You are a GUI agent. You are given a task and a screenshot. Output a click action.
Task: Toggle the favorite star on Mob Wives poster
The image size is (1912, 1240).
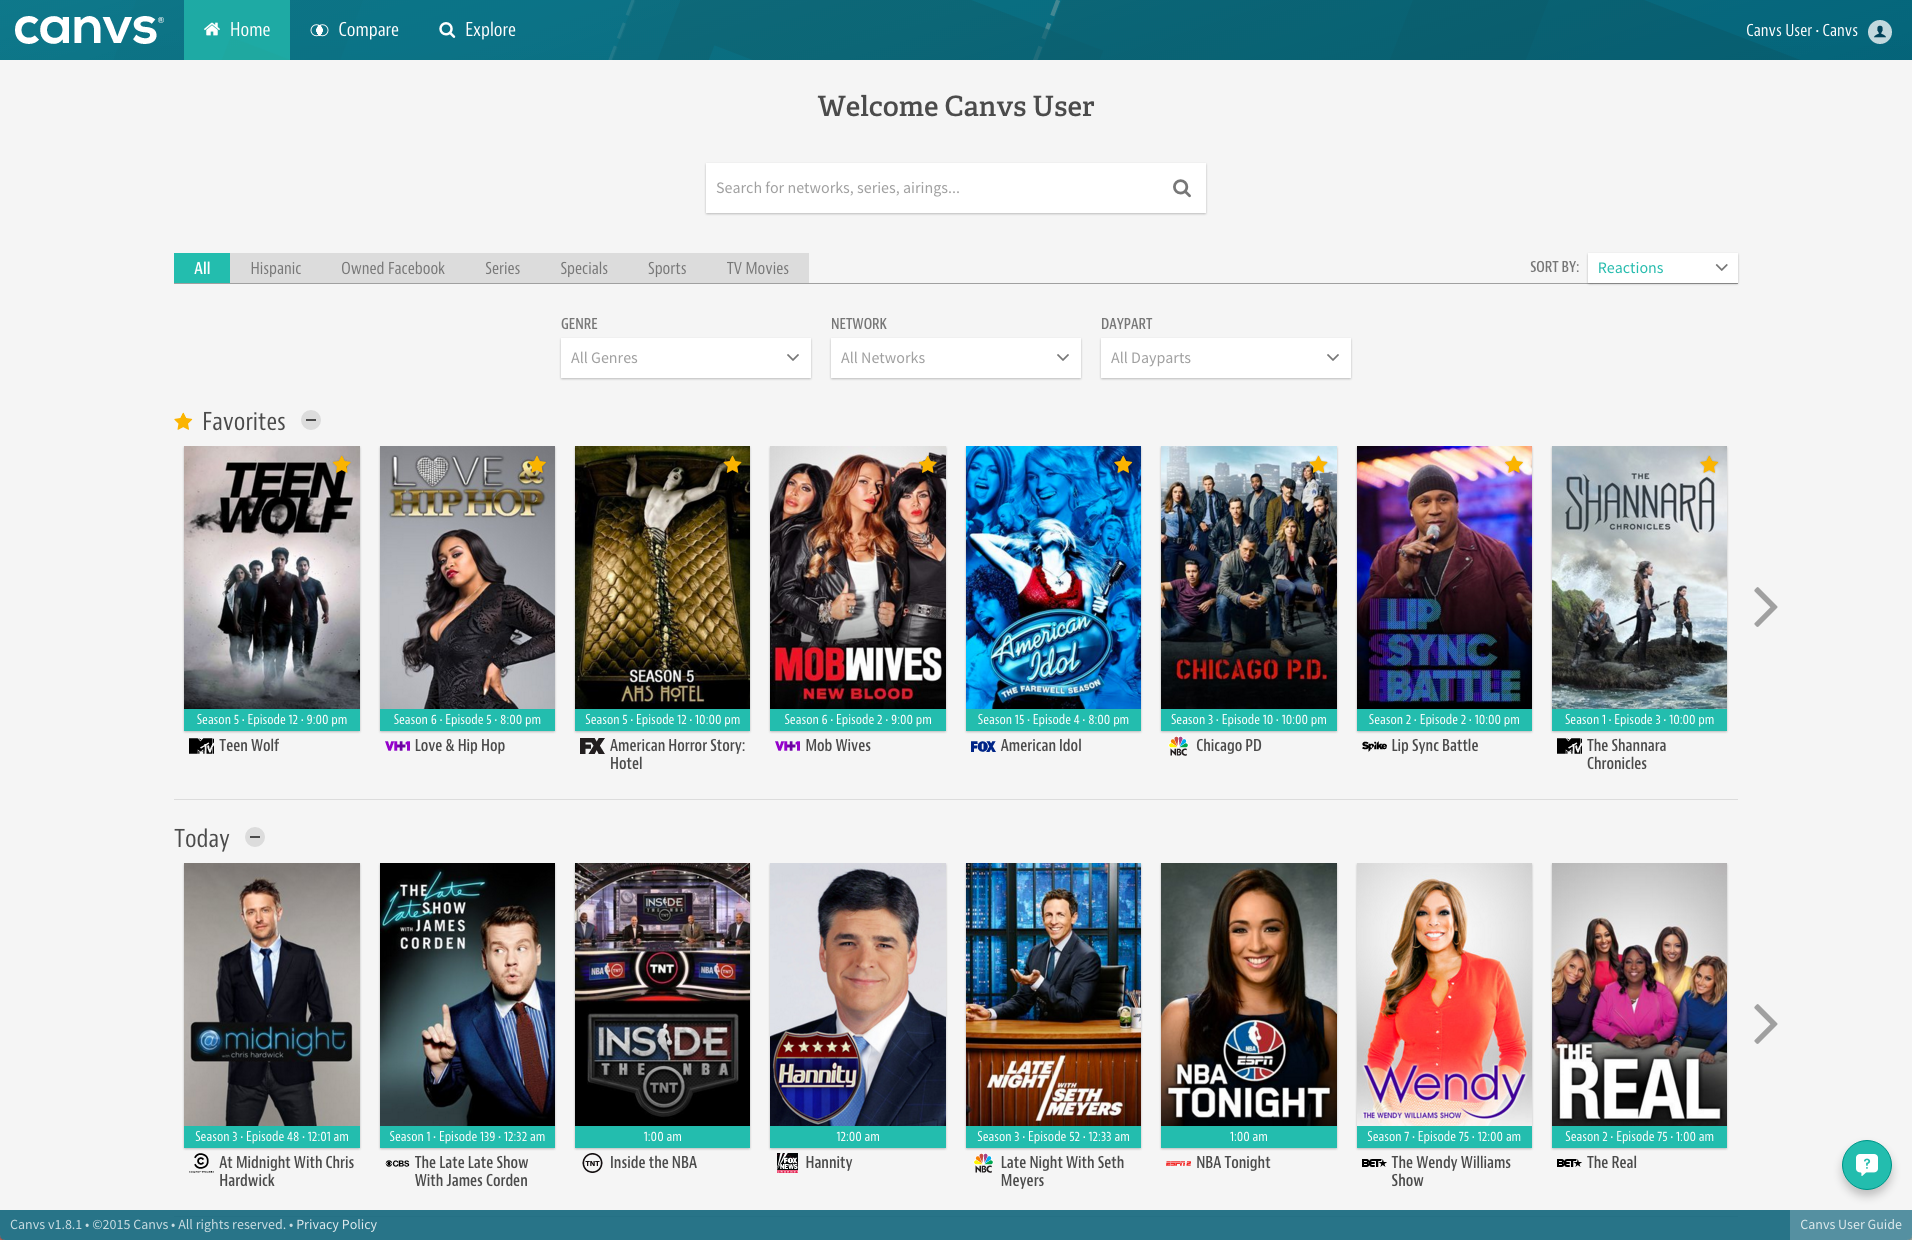tap(928, 465)
